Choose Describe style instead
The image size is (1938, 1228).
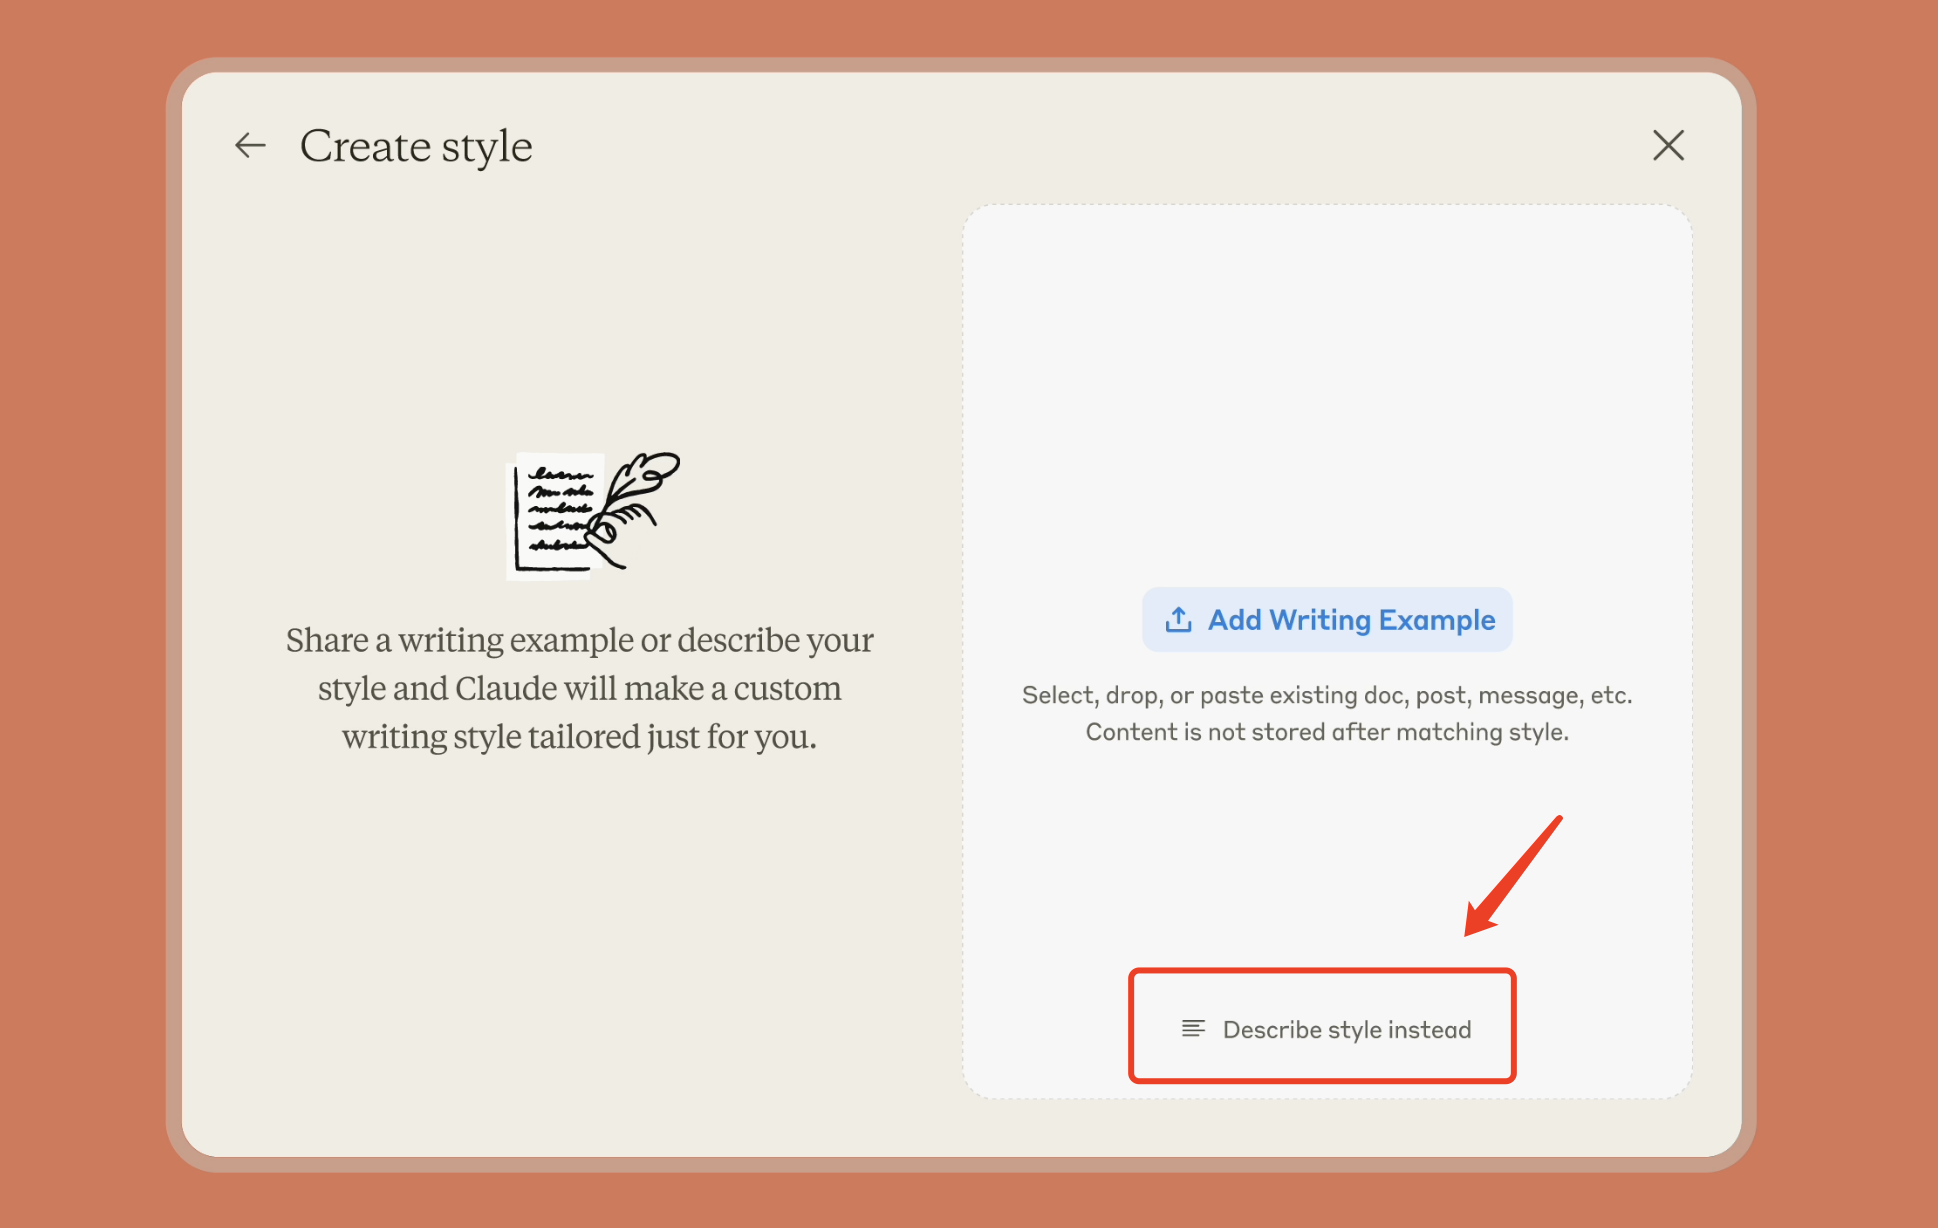pos(1346,1029)
